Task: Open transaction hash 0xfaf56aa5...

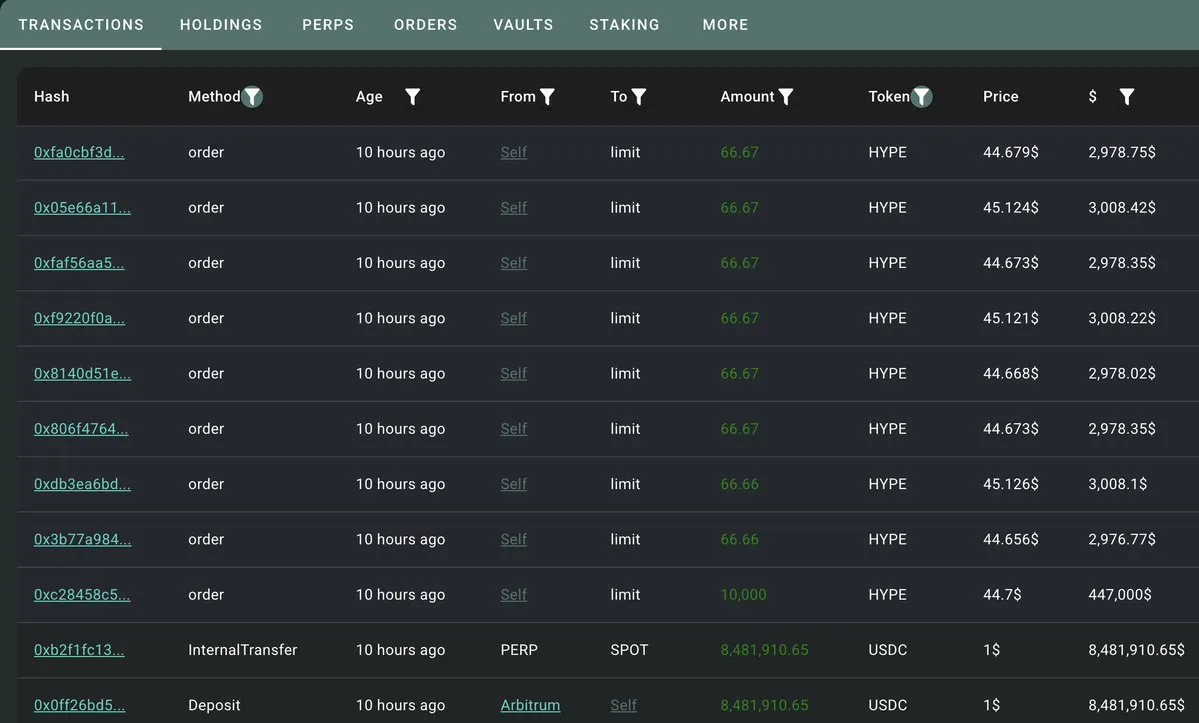Action: coord(79,263)
